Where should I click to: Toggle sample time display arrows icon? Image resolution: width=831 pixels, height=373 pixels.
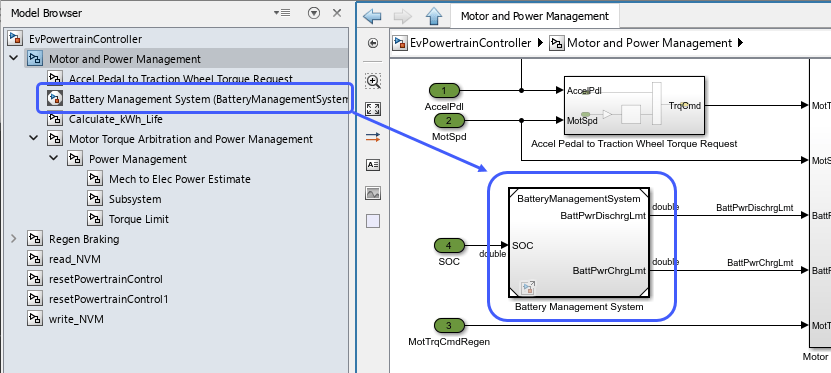373,137
